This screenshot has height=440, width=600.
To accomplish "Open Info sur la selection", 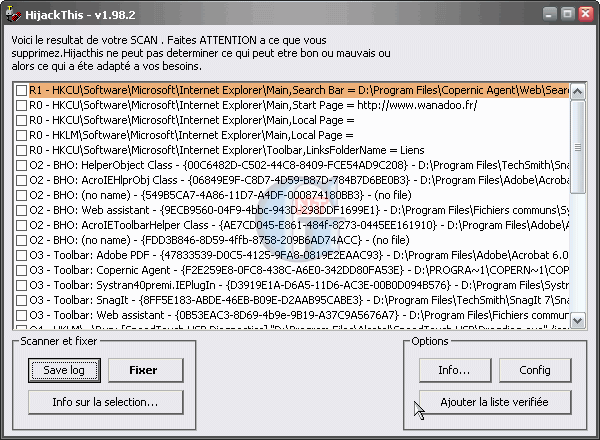I will [x=106, y=402].
